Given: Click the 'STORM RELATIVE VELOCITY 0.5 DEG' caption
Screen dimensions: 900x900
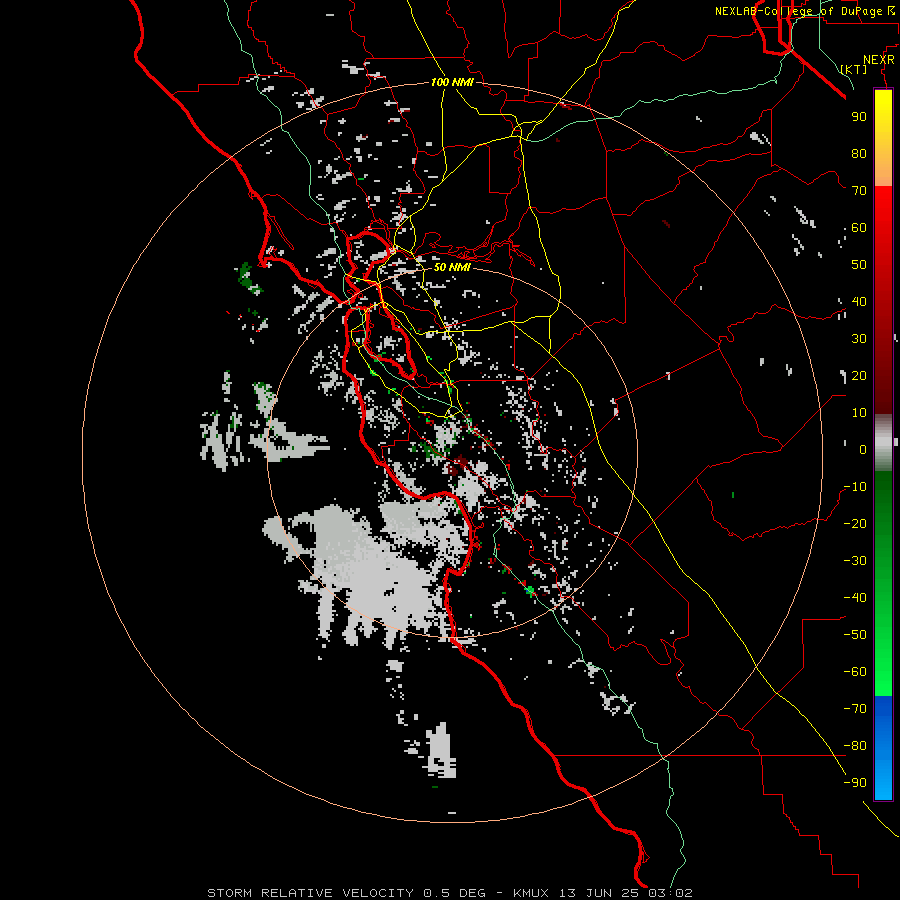Looking at the screenshot, I should (346, 893).
